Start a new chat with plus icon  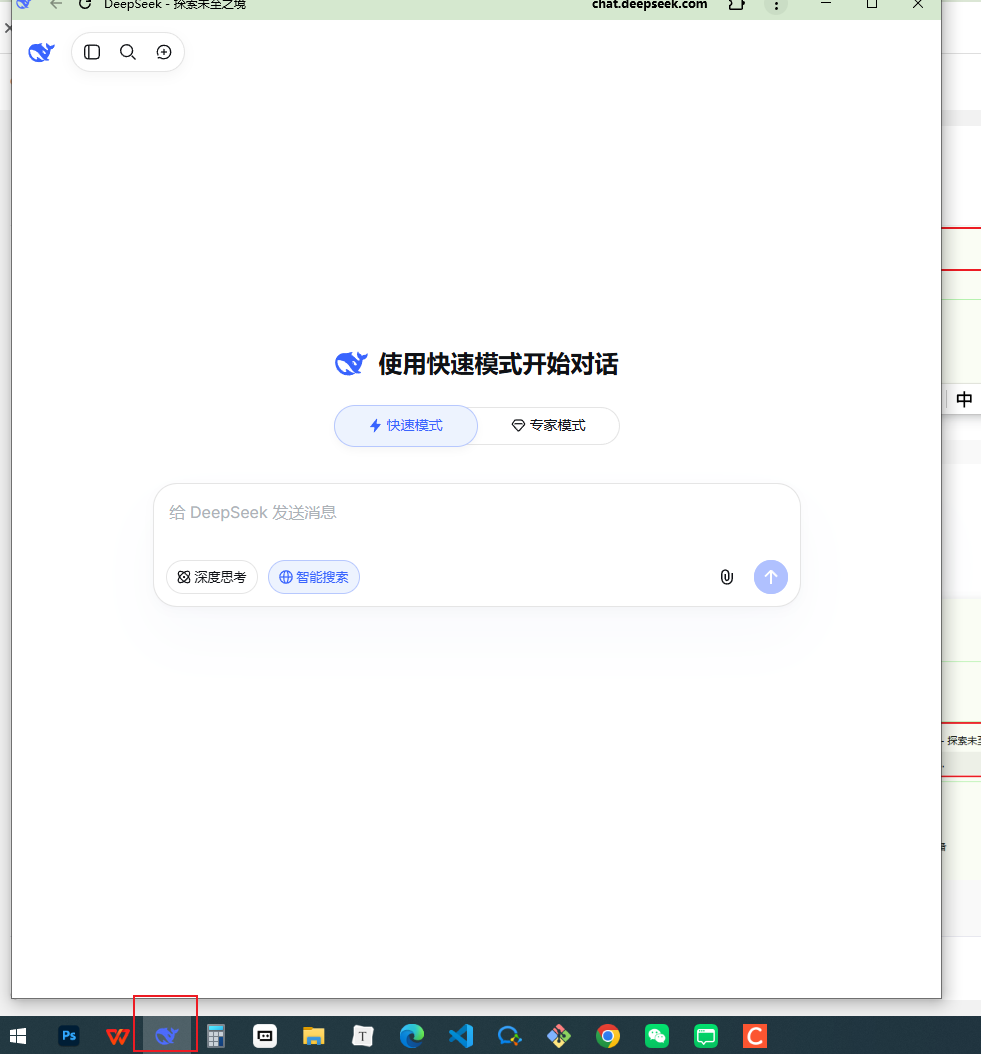click(164, 52)
